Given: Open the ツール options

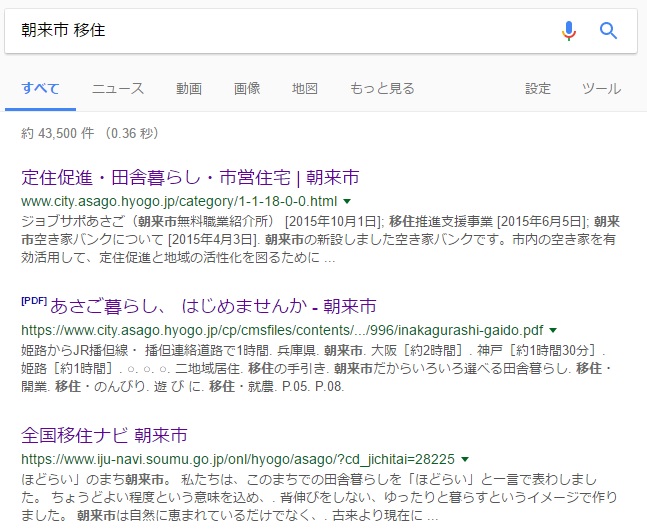Looking at the screenshot, I should click(x=602, y=89).
